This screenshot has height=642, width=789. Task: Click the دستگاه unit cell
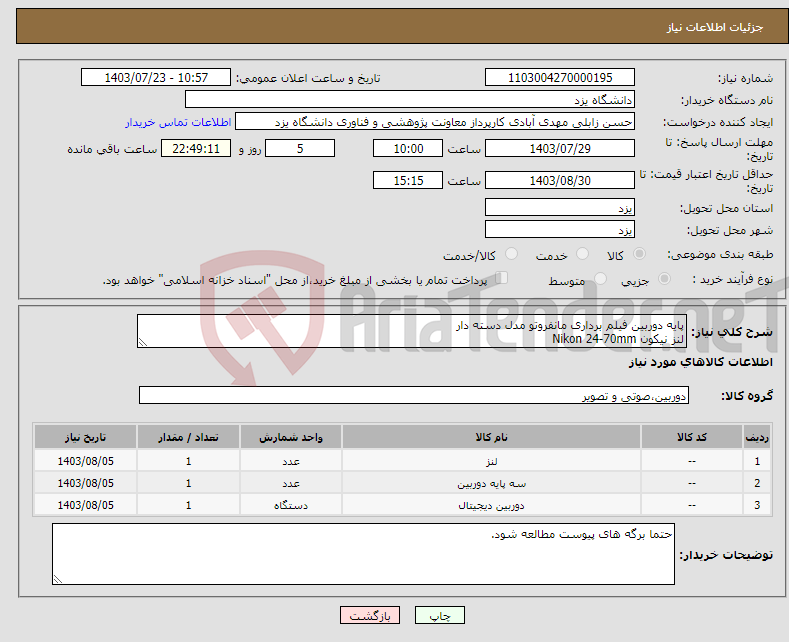coord(291,505)
